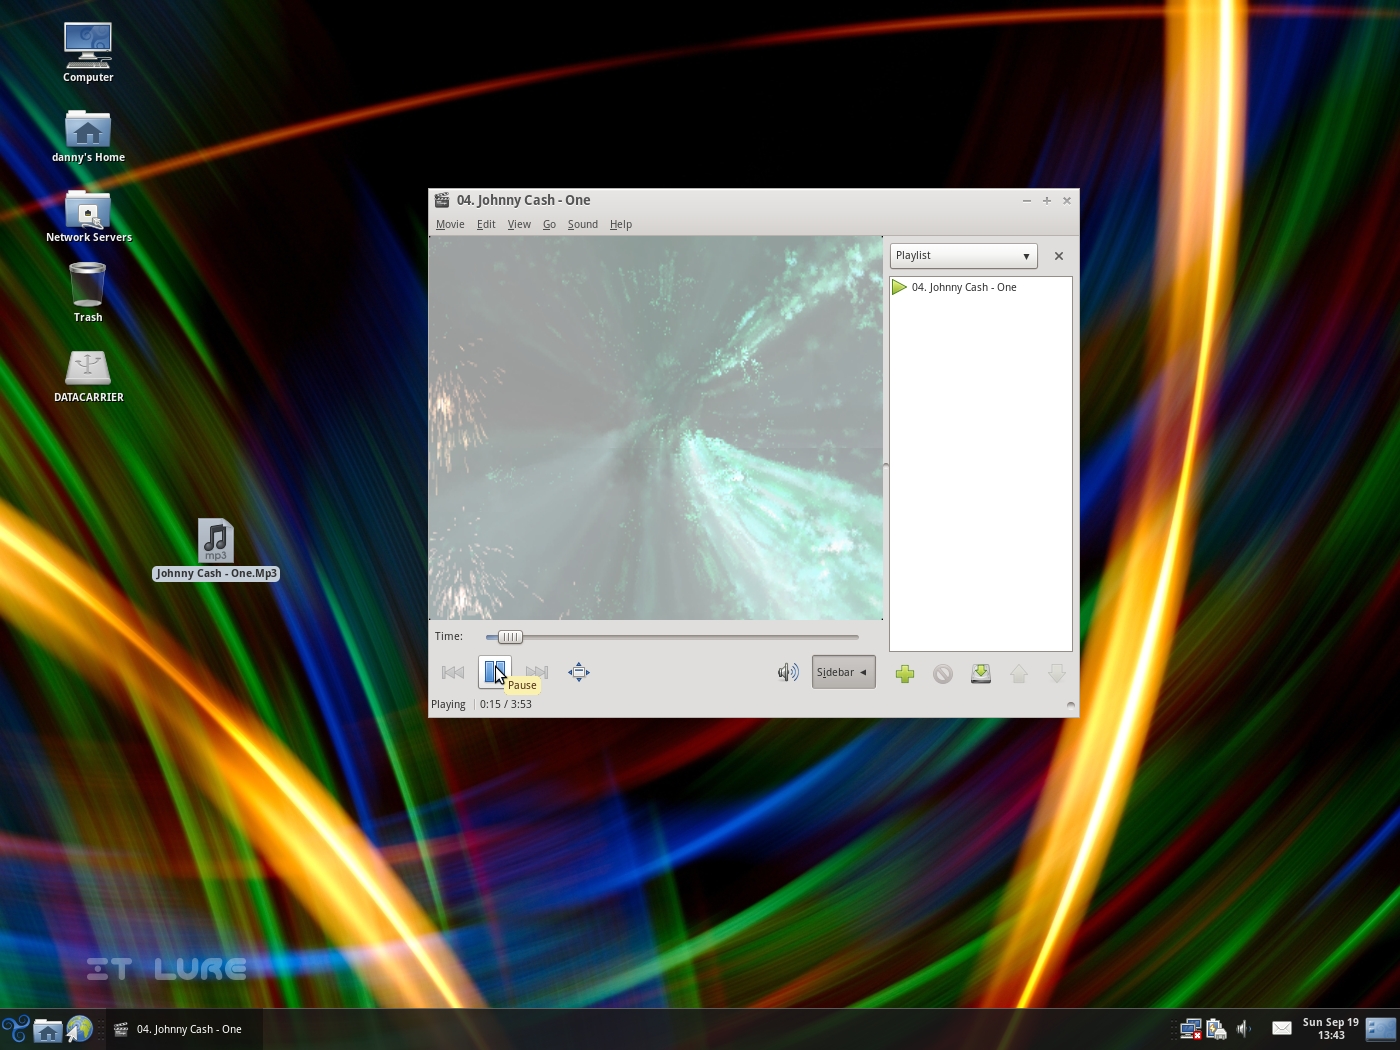Pause playback with the Pause button
Screen dimensions: 1400x1050
click(495, 672)
